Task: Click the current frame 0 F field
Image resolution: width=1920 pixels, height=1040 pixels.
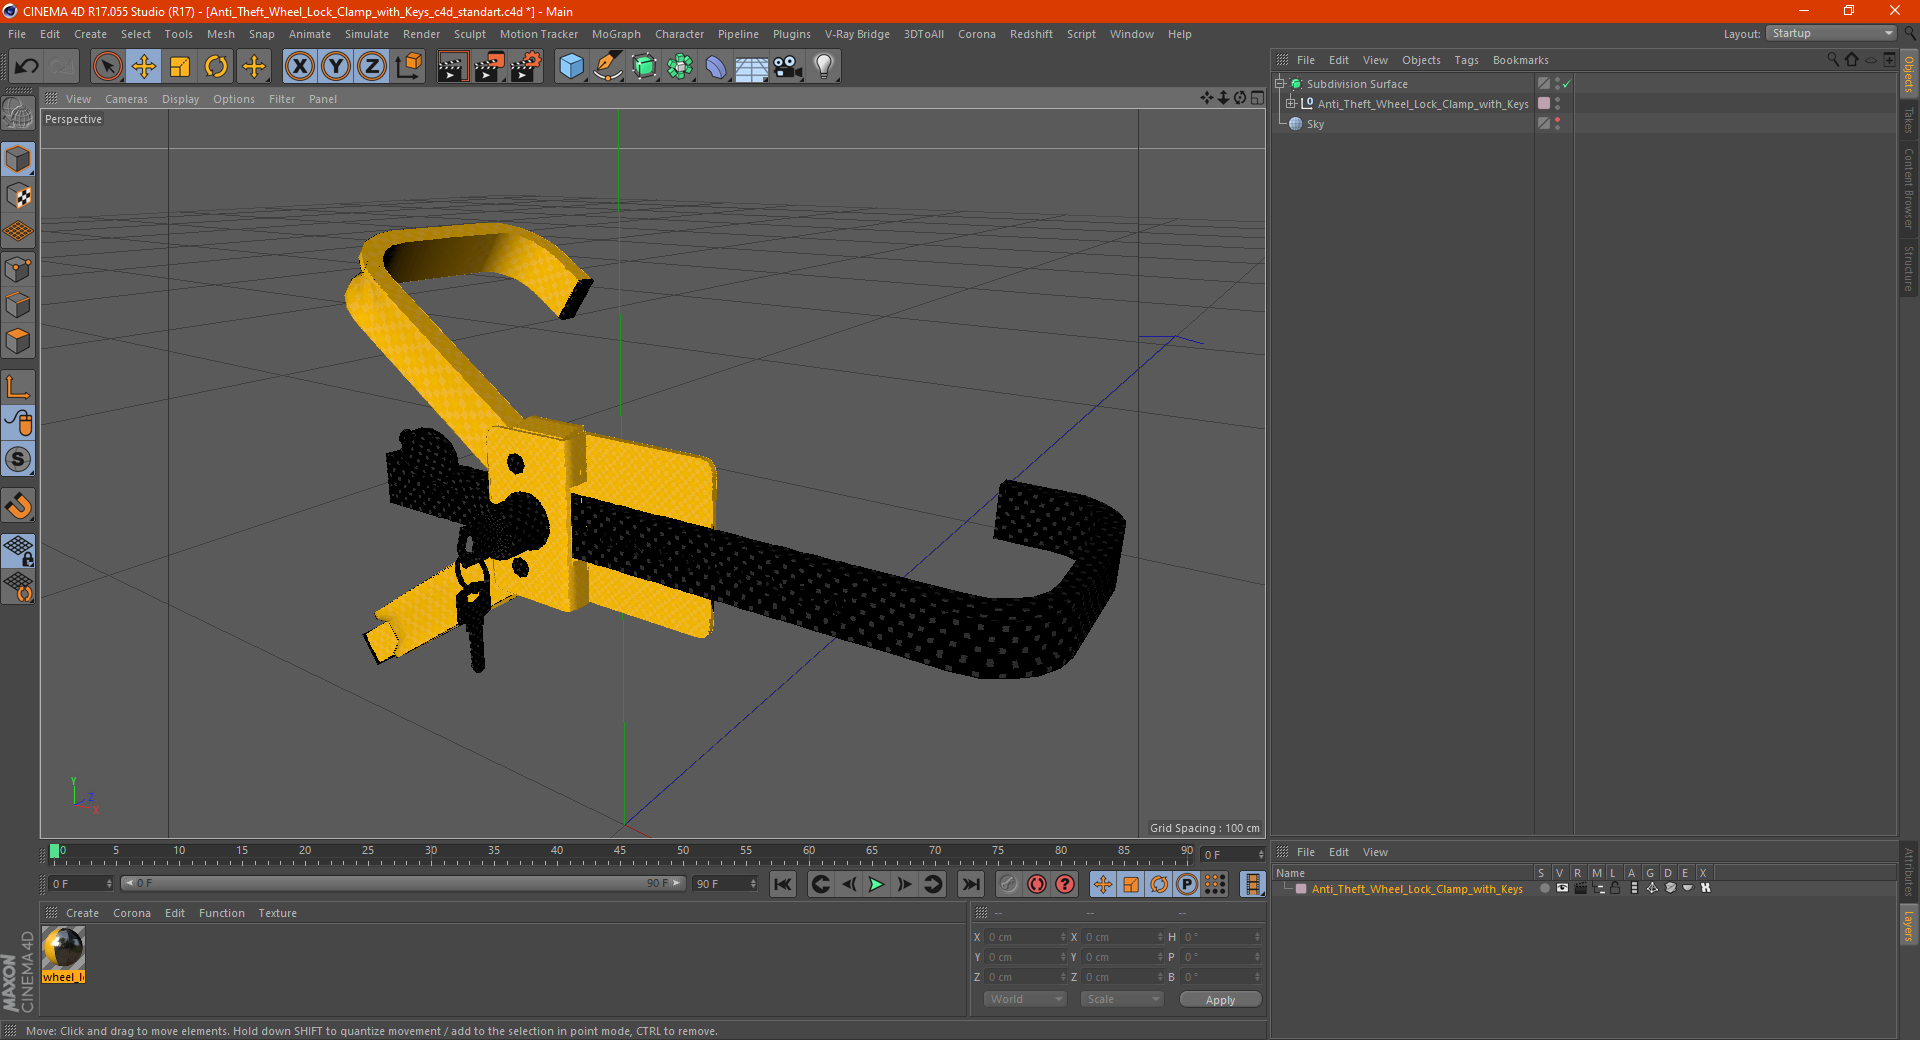Action: [80, 883]
